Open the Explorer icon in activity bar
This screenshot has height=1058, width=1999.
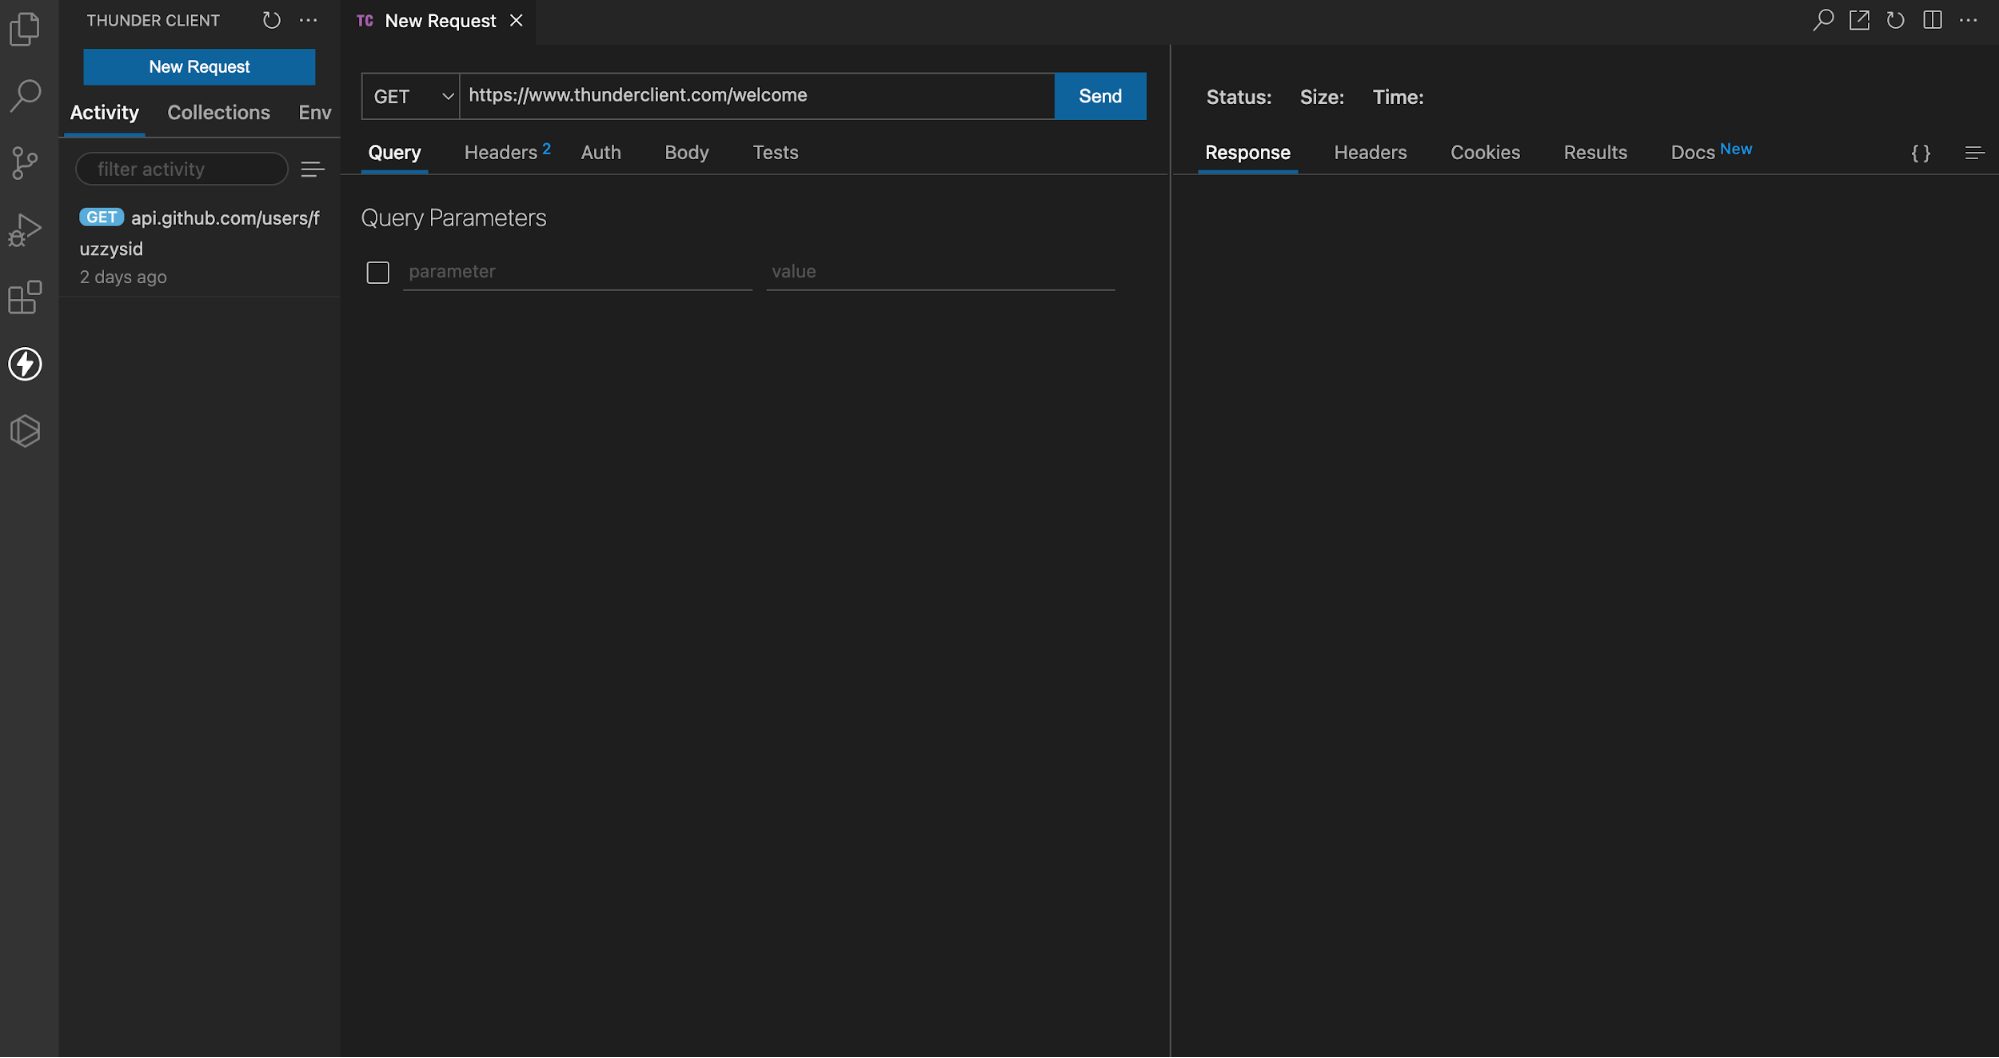[x=24, y=29]
